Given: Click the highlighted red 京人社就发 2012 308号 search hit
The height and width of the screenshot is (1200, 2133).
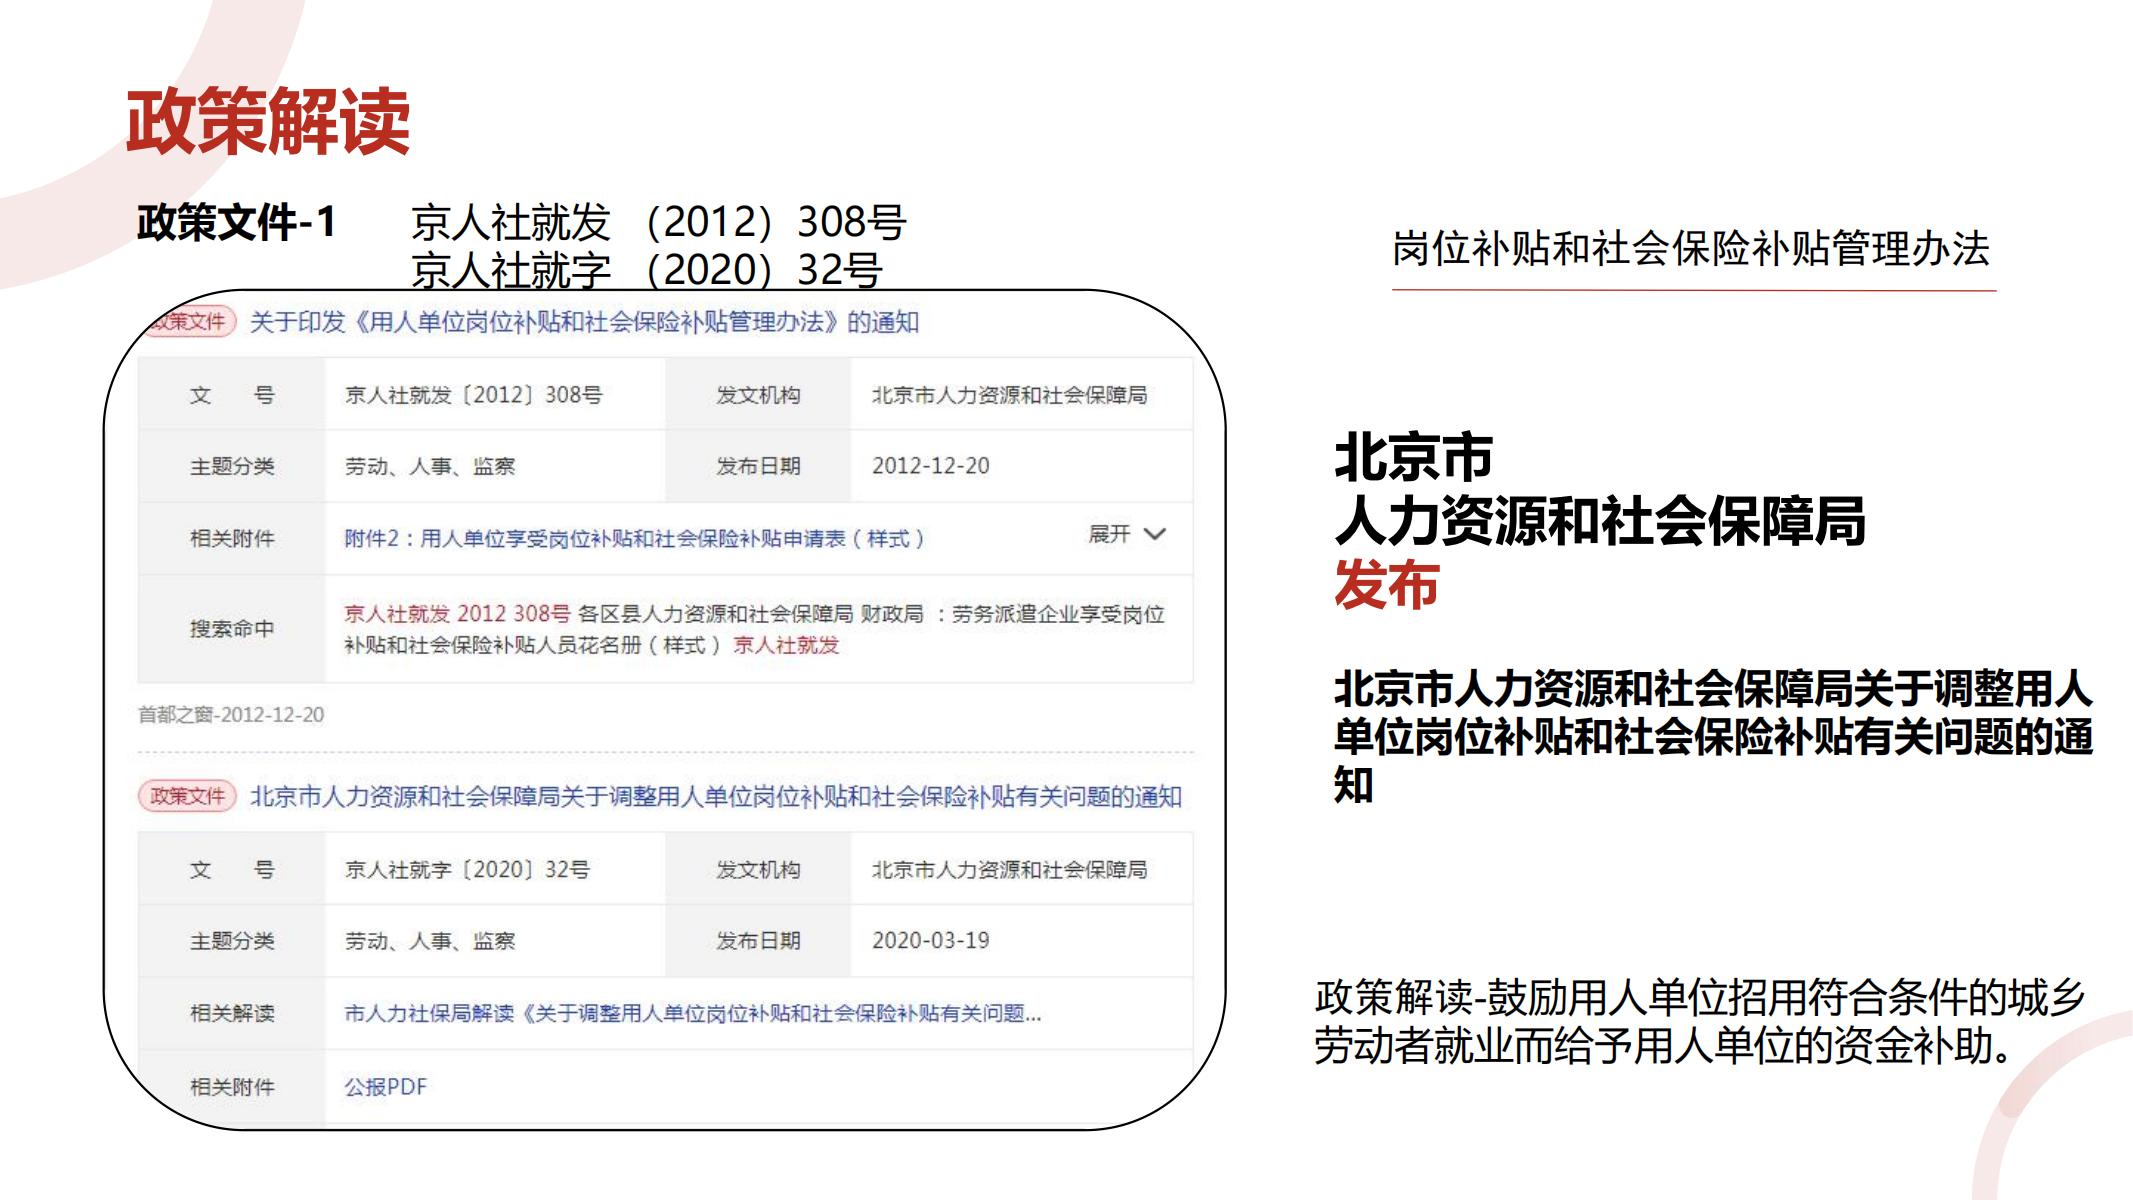Looking at the screenshot, I should 457,614.
